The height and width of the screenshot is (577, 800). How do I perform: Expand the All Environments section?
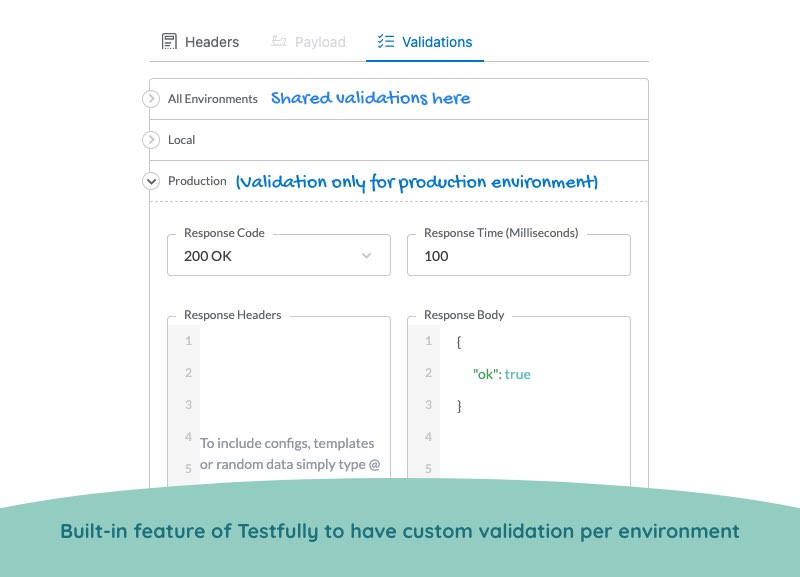(151, 98)
